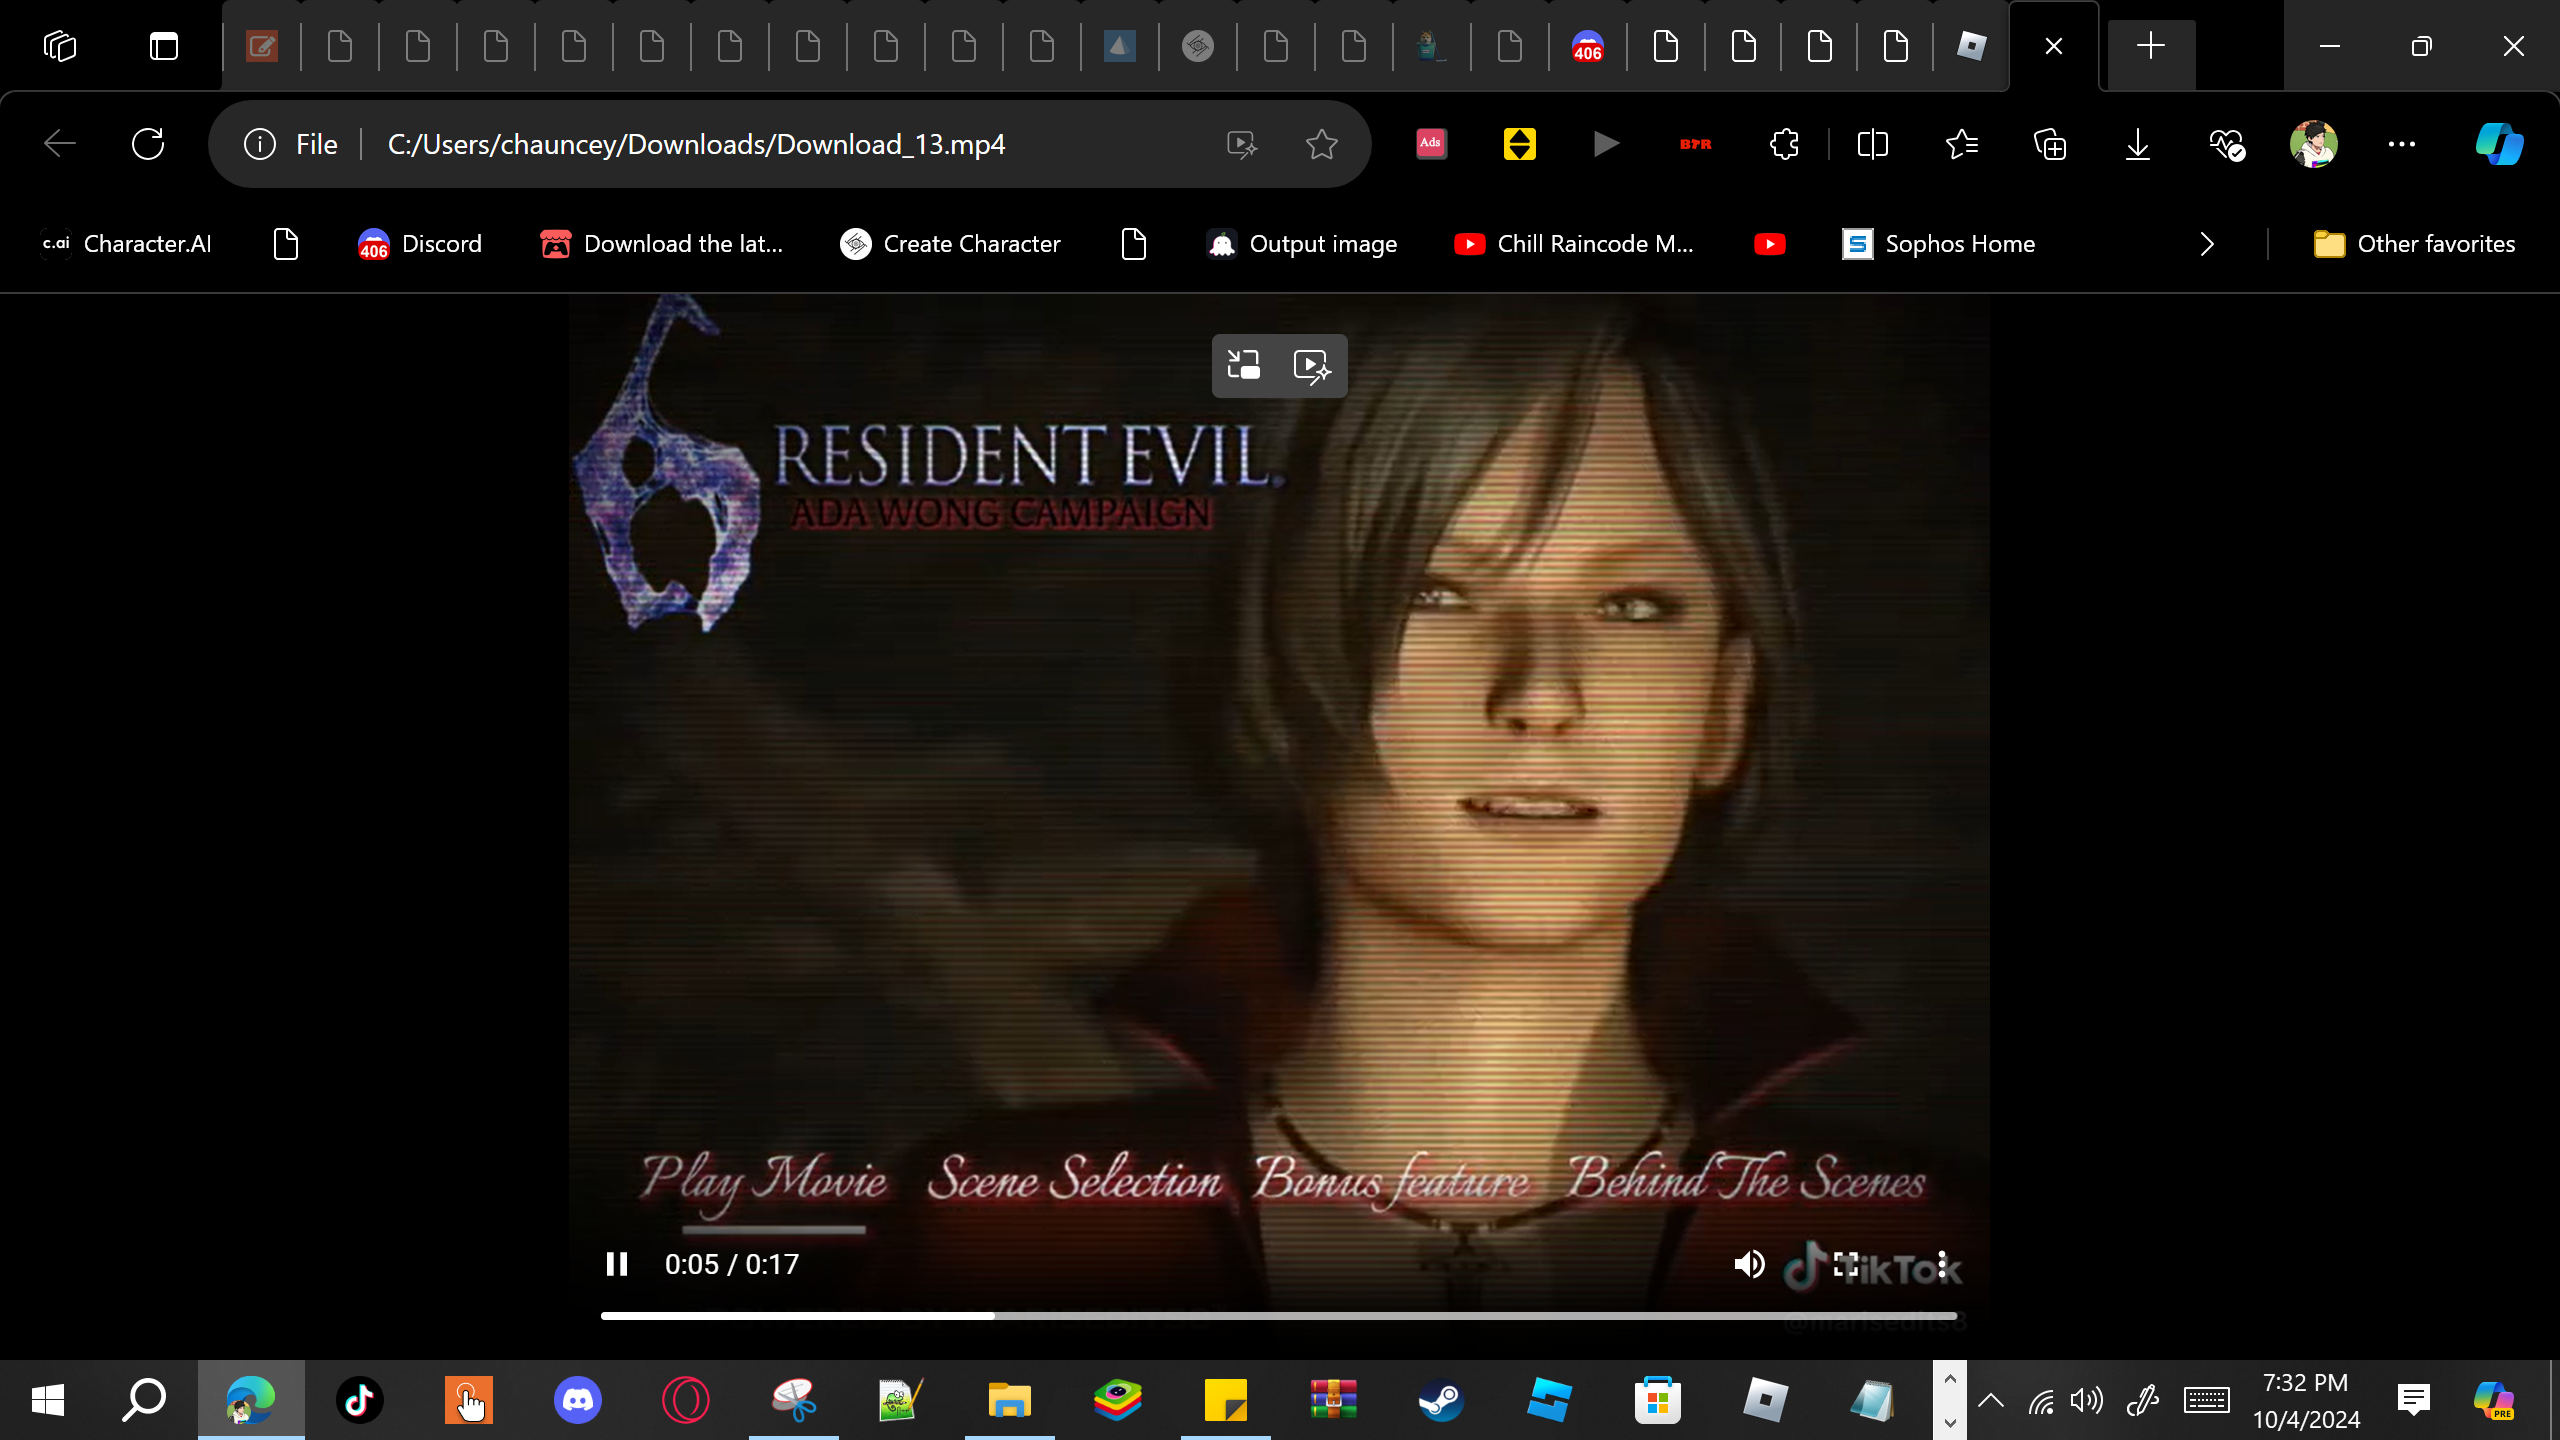2560x1440 pixels.
Task: Open the system volume control in the tray
Action: (x=2087, y=1400)
